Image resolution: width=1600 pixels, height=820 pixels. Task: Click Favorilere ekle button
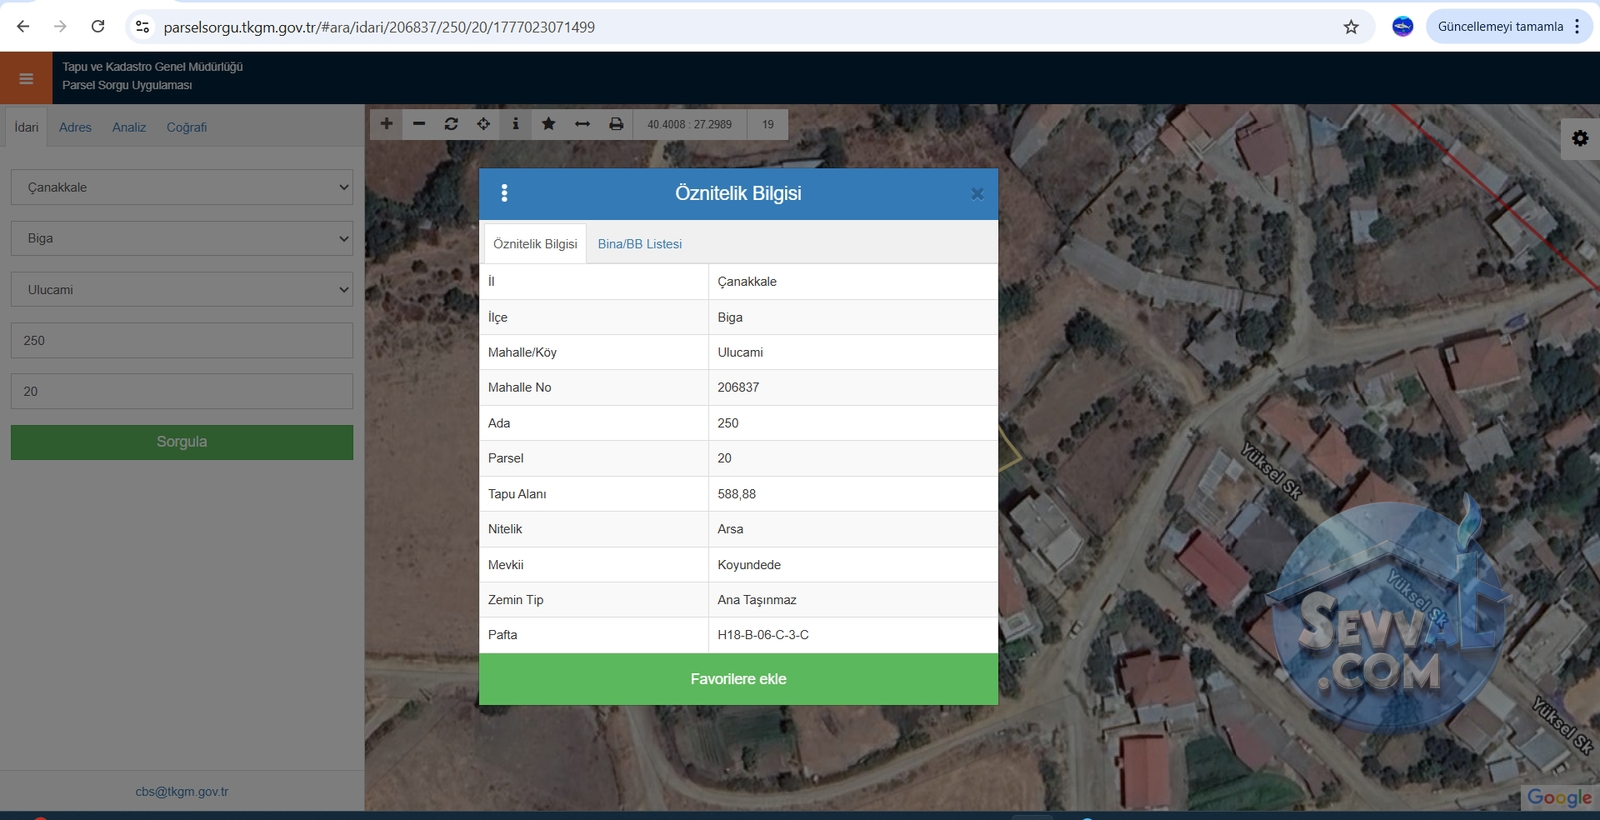point(738,679)
